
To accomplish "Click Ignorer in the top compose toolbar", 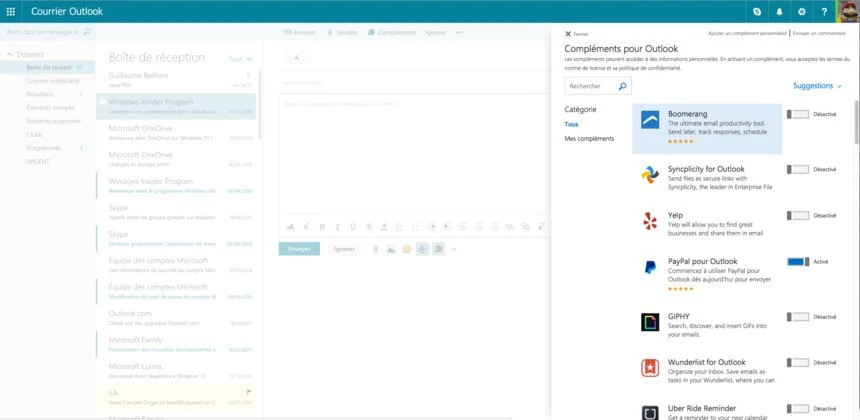I will point(435,32).
